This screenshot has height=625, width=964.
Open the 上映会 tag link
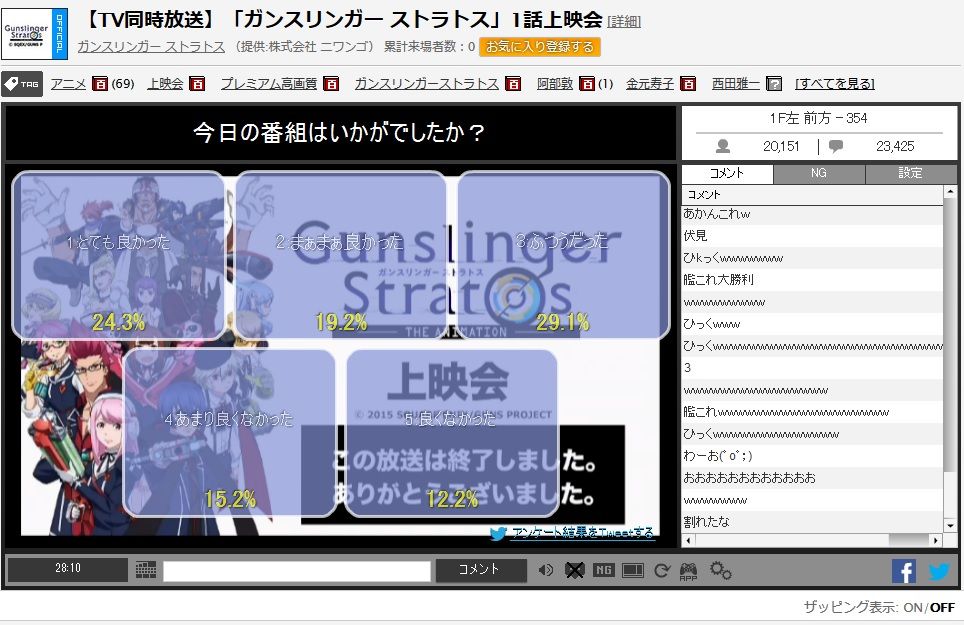click(x=165, y=84)
